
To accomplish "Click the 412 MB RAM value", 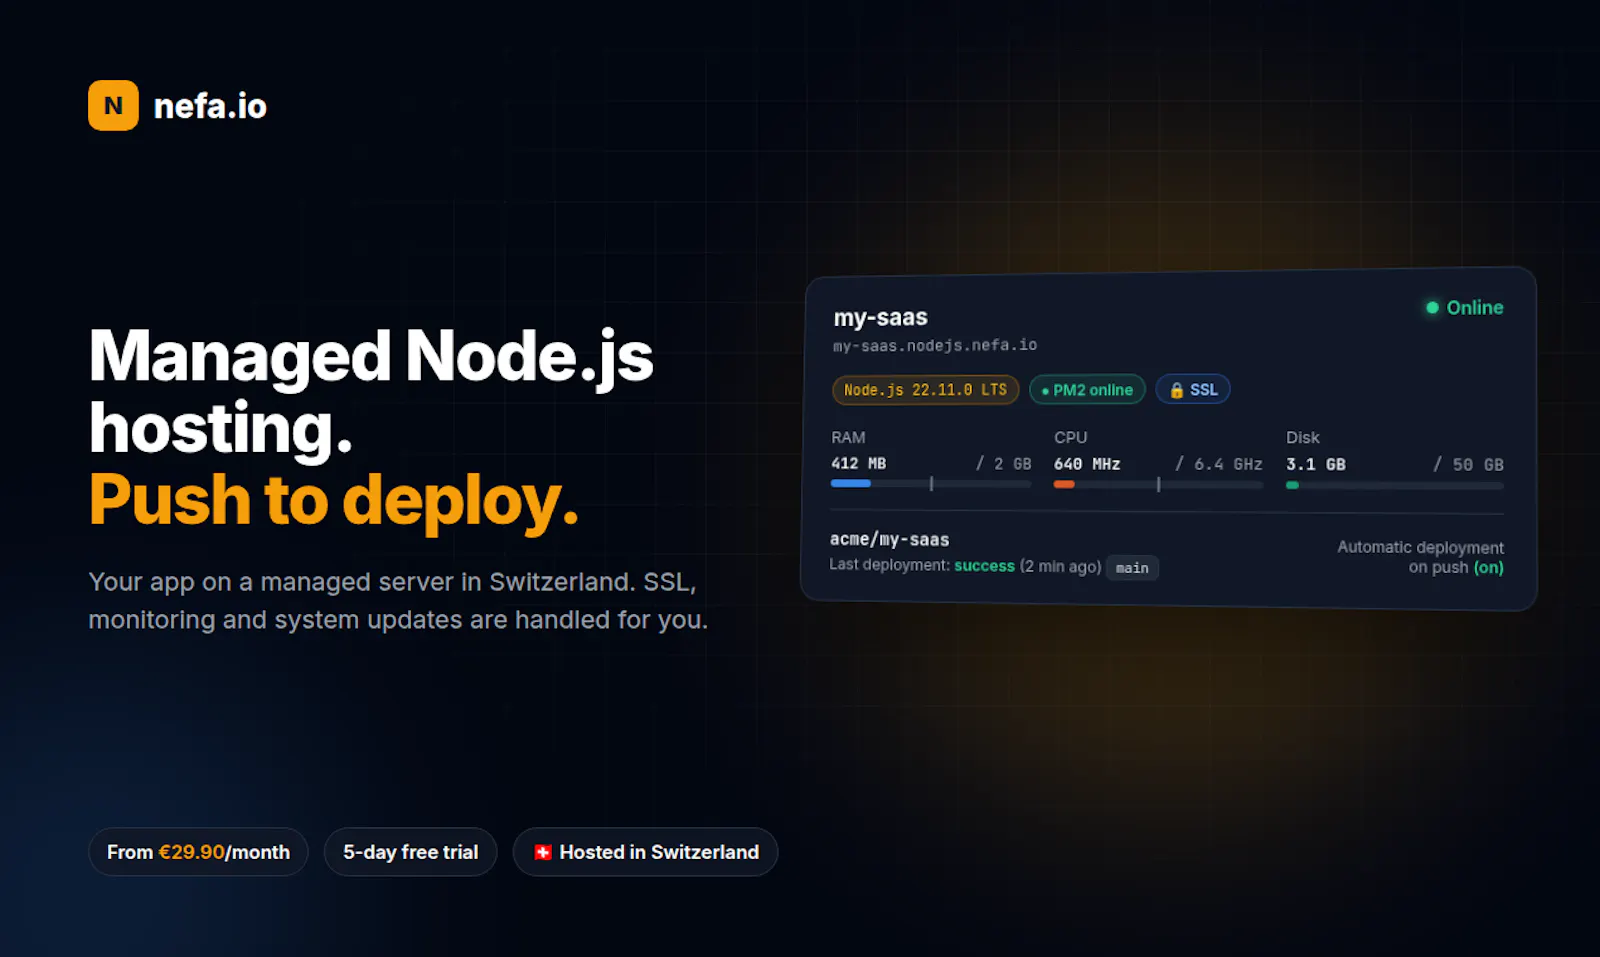I will pos(858,463).
